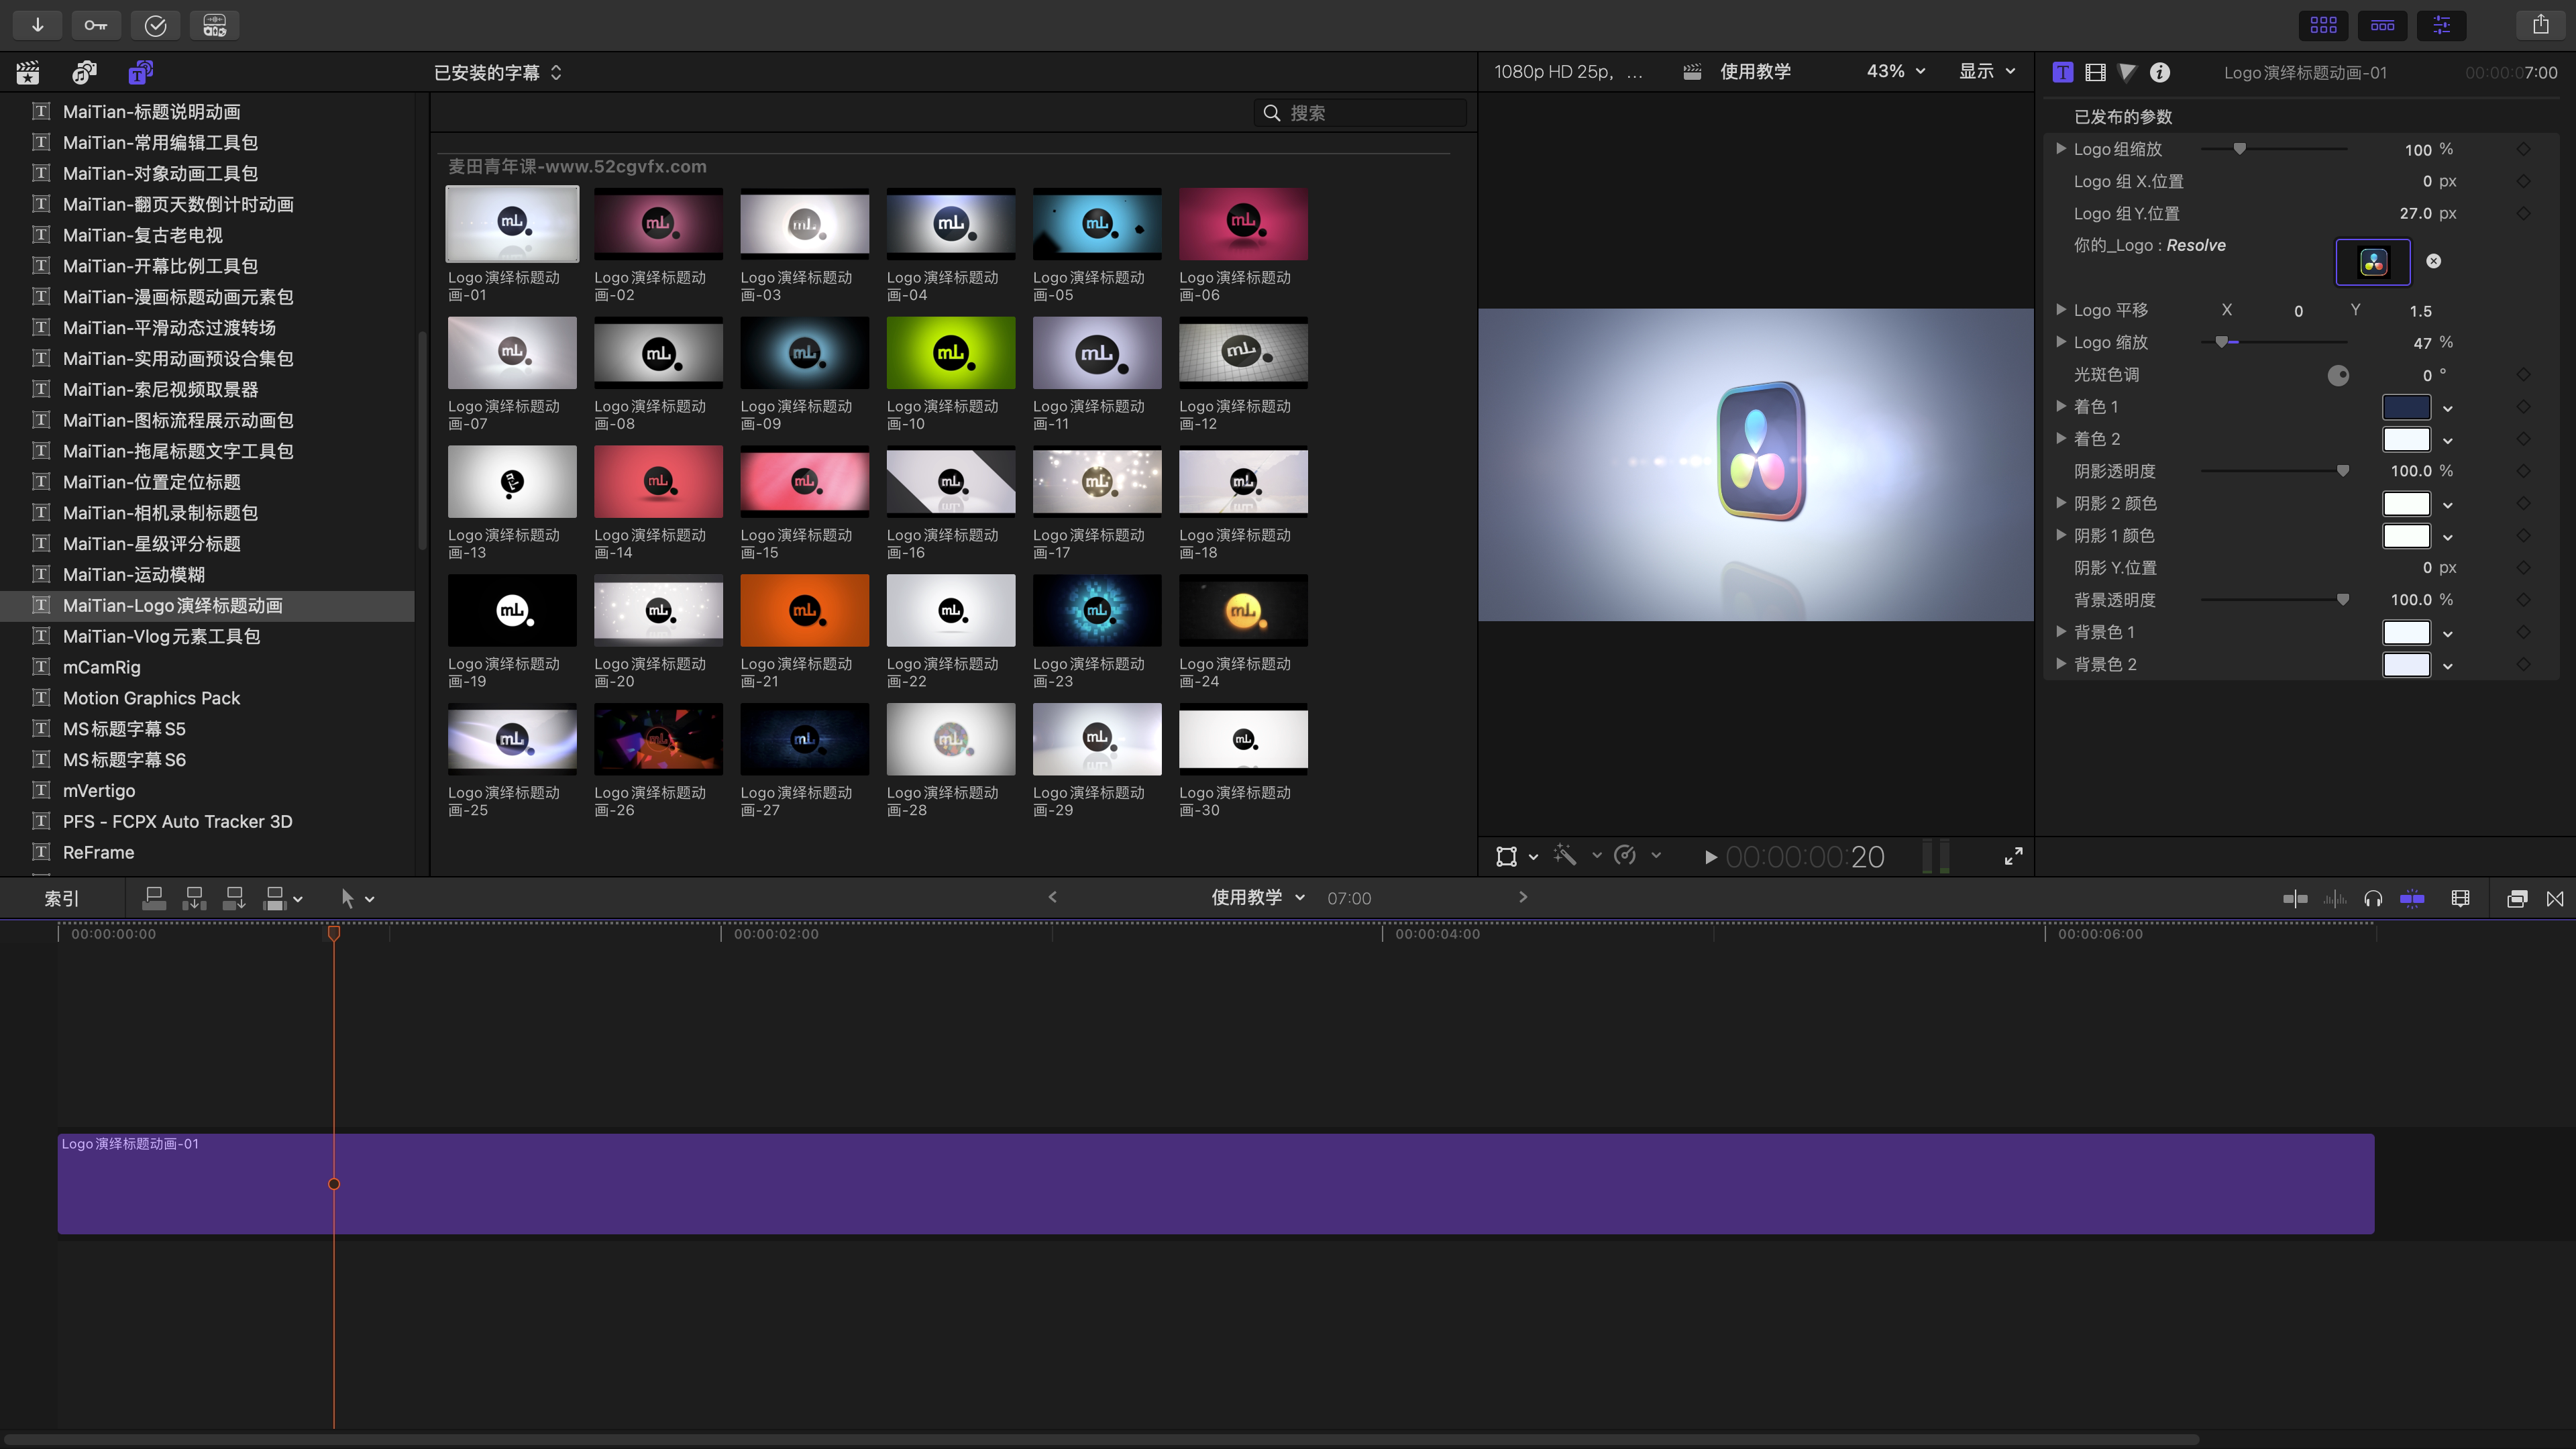Select MaiTian-Vlog元素工具包 category
The image size is (2576, 1449).
pyautogui.click(x=161, y=636)
